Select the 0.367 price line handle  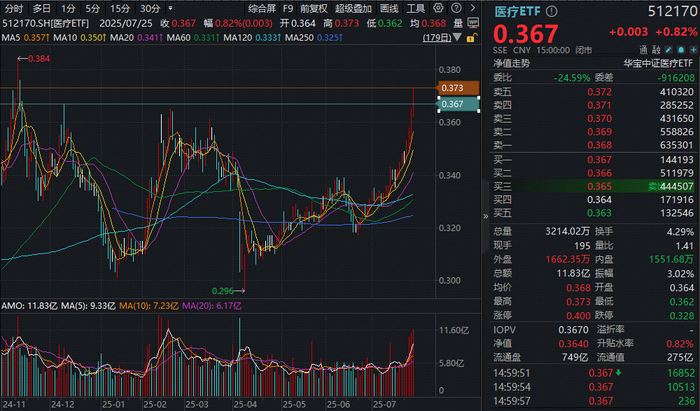point(458,104)
